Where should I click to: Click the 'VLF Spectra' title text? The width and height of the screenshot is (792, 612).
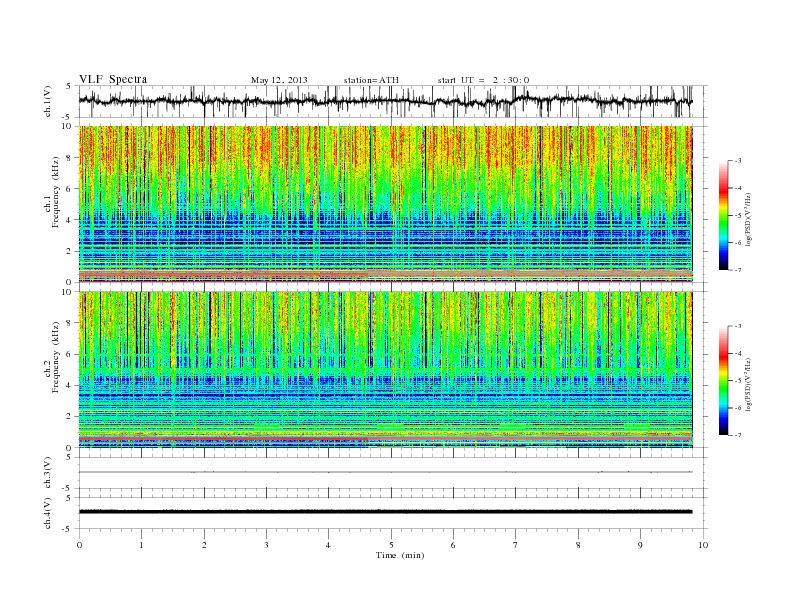tap(113, 79)
